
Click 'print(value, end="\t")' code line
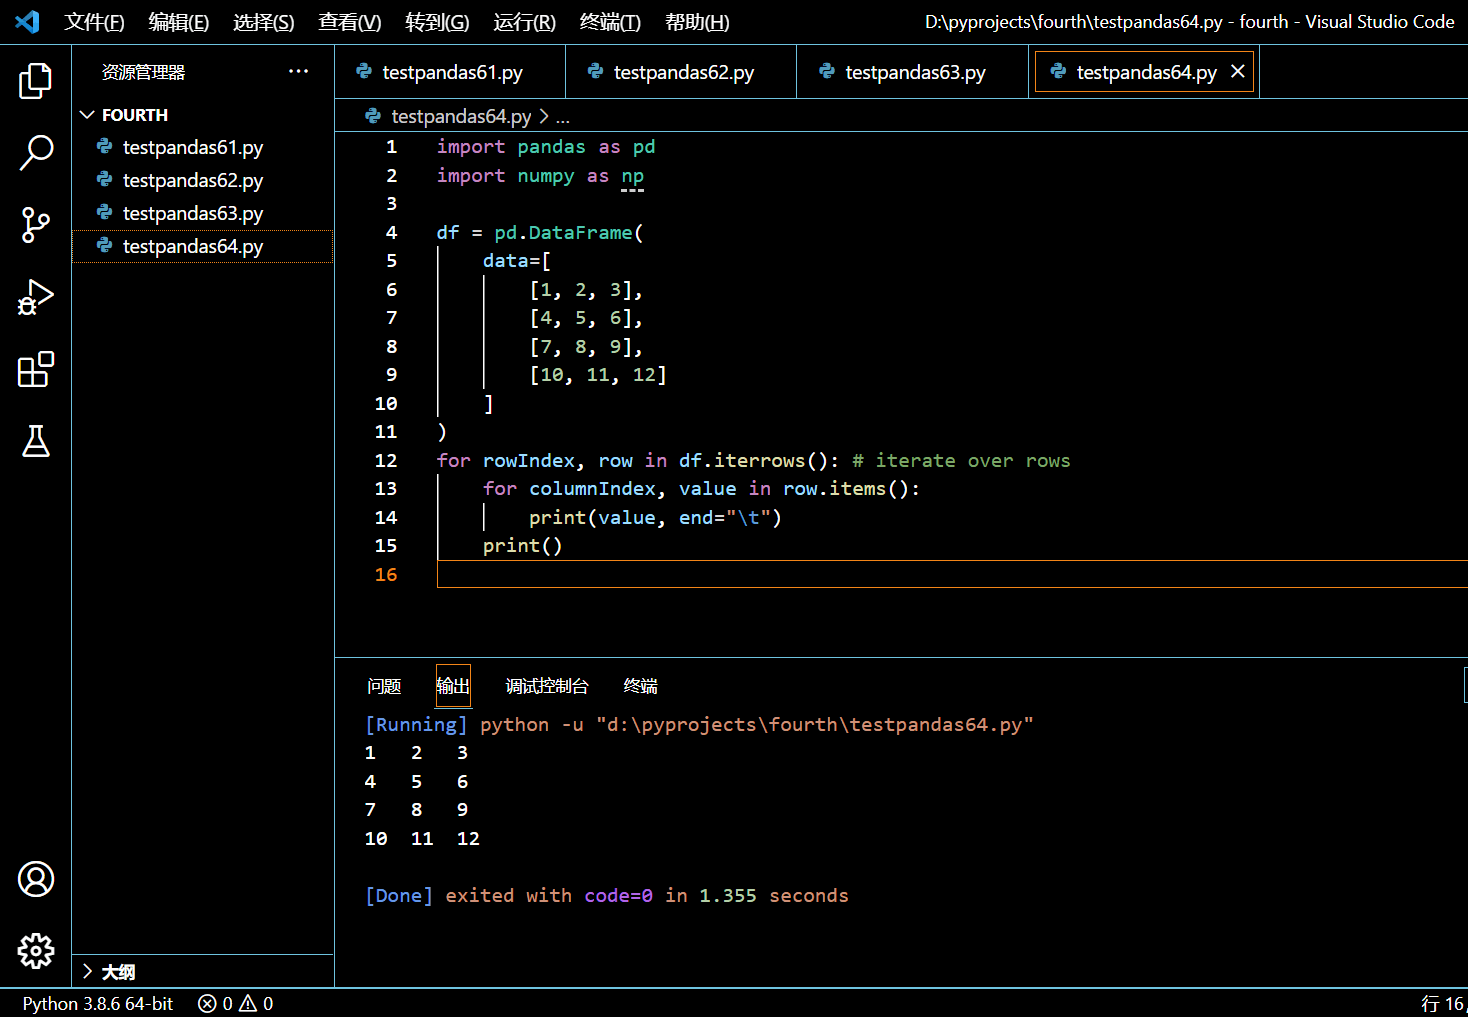pos(655,517)
